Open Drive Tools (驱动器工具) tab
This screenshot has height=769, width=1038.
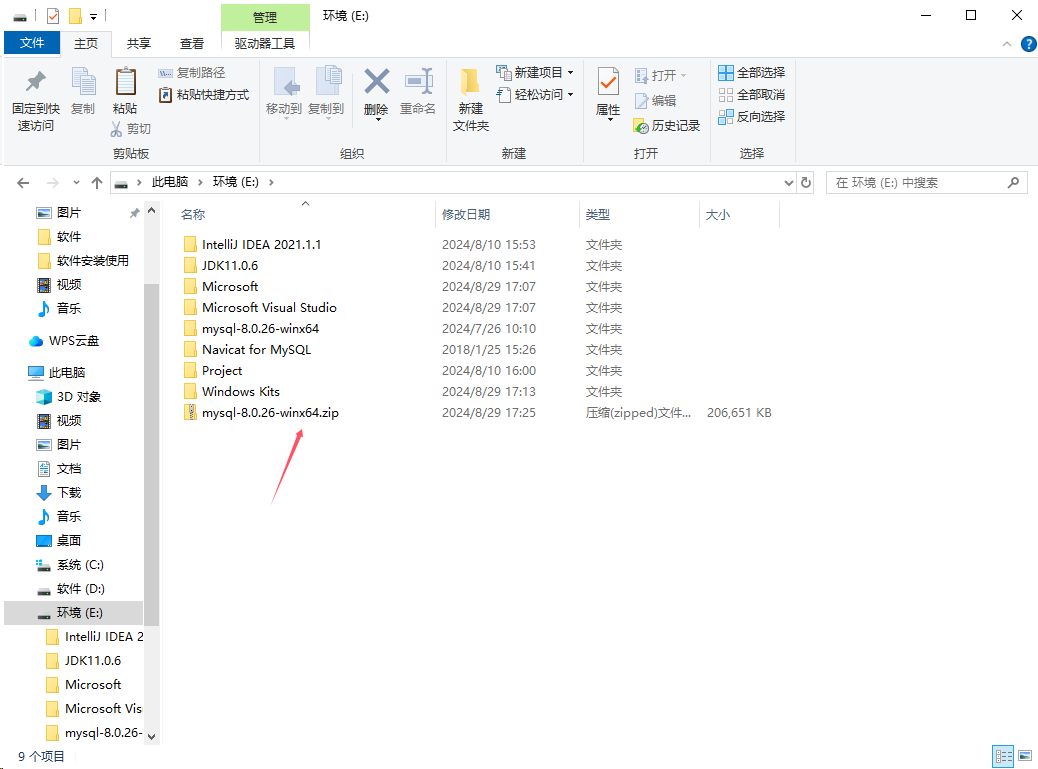265,44
